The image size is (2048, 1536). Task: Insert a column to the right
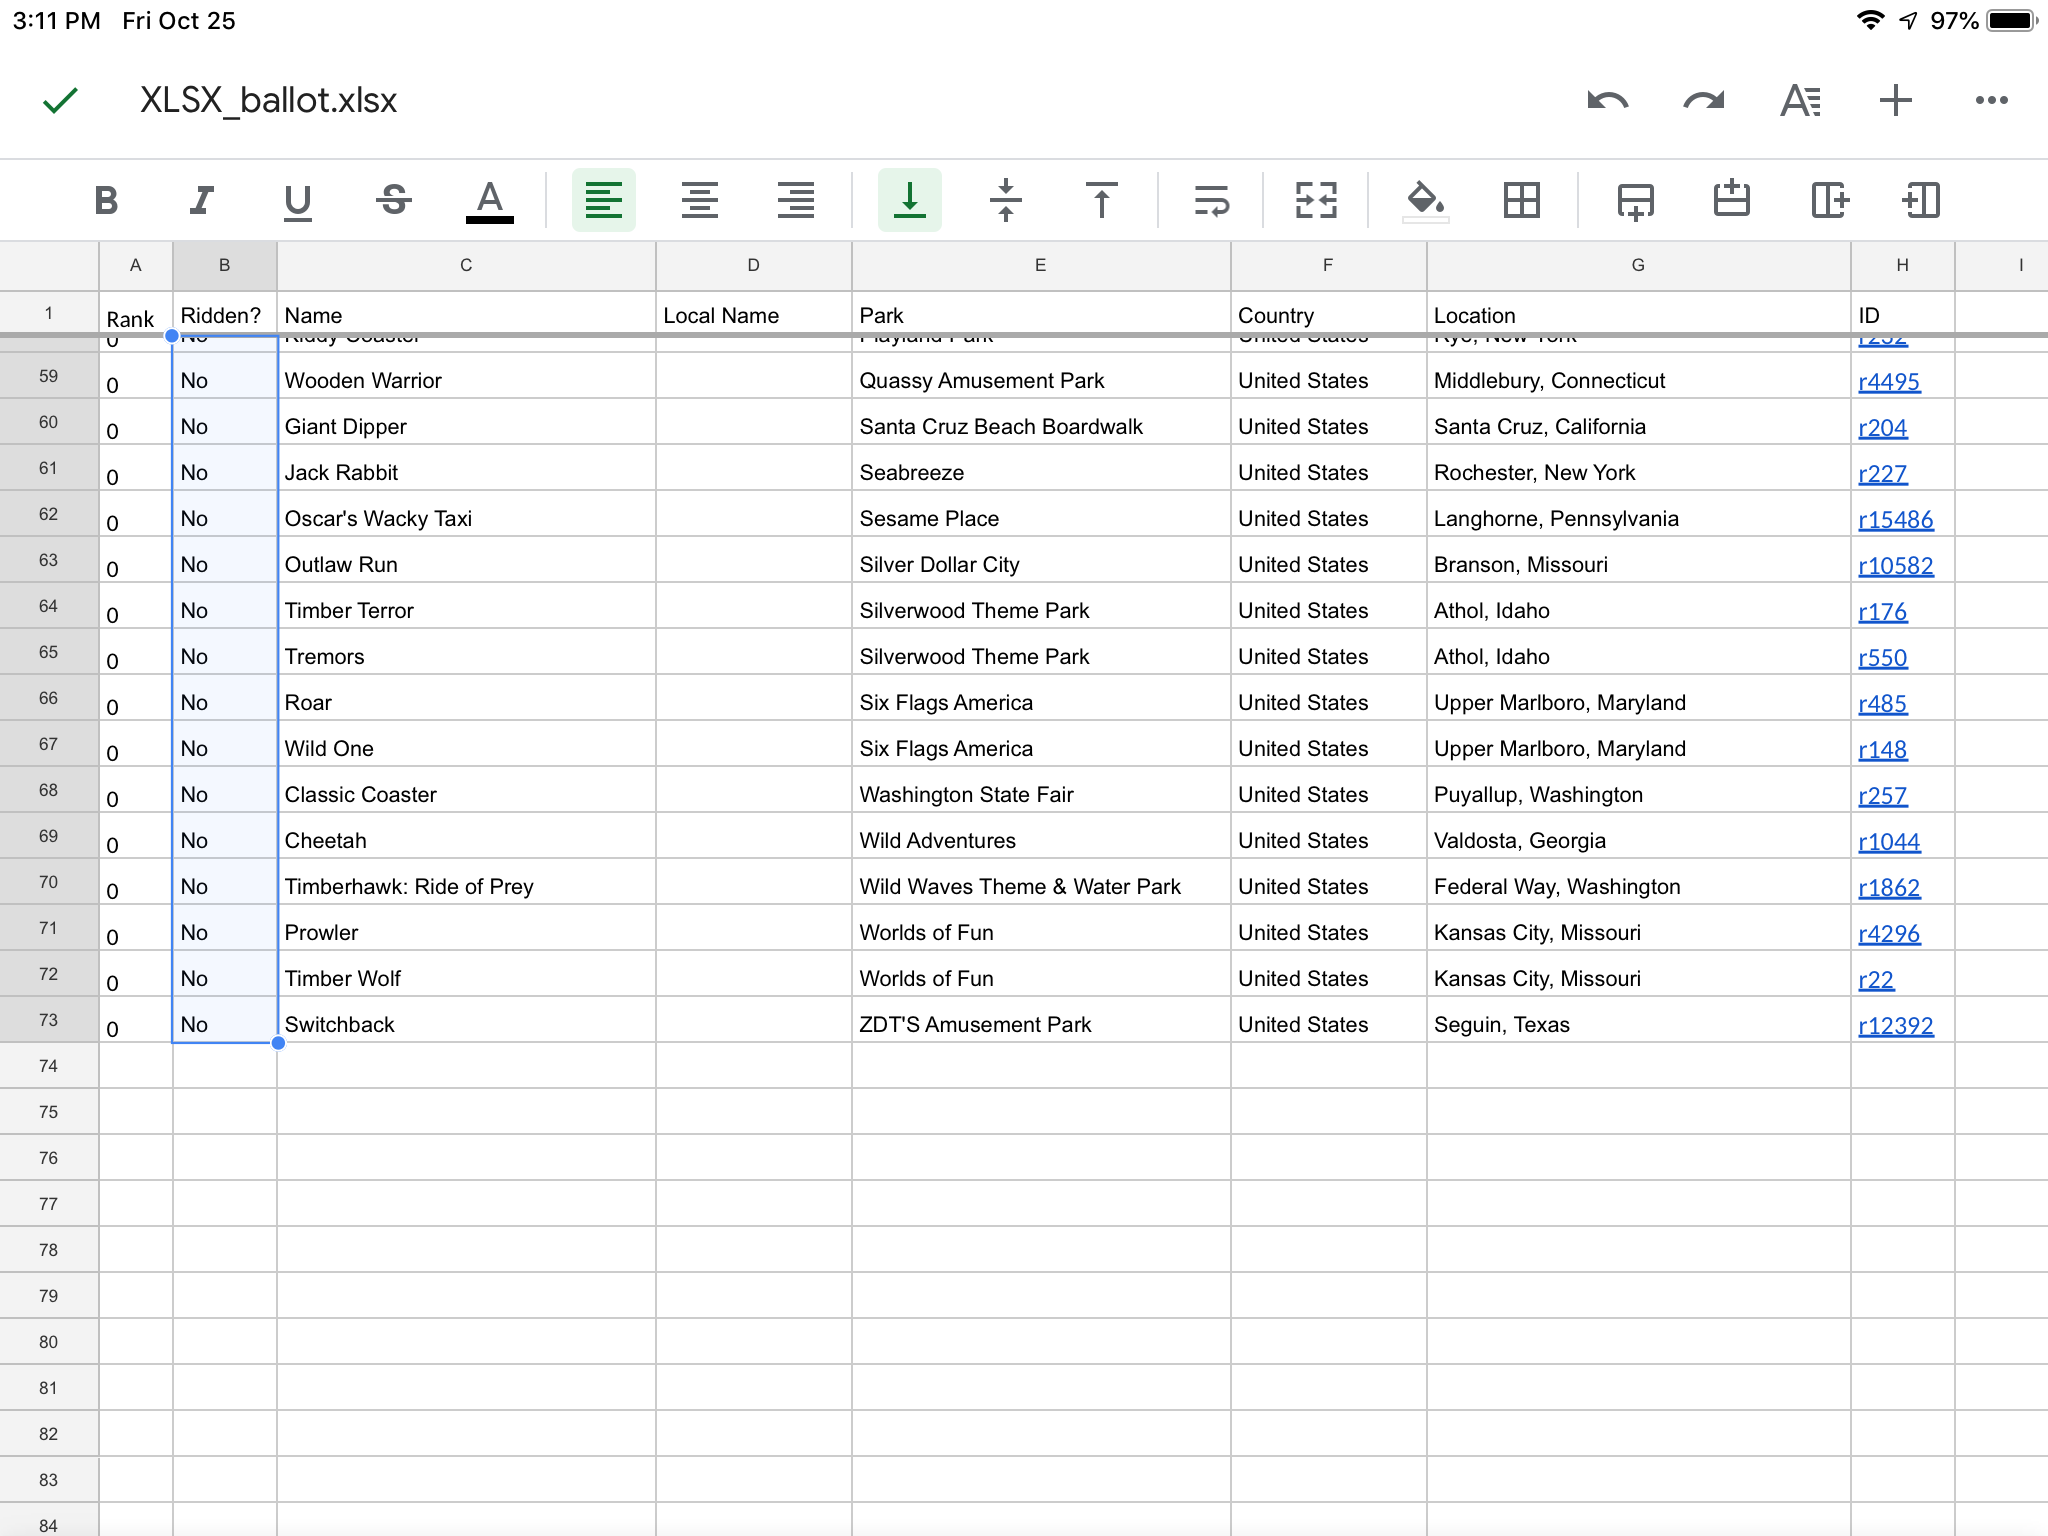1829,200
